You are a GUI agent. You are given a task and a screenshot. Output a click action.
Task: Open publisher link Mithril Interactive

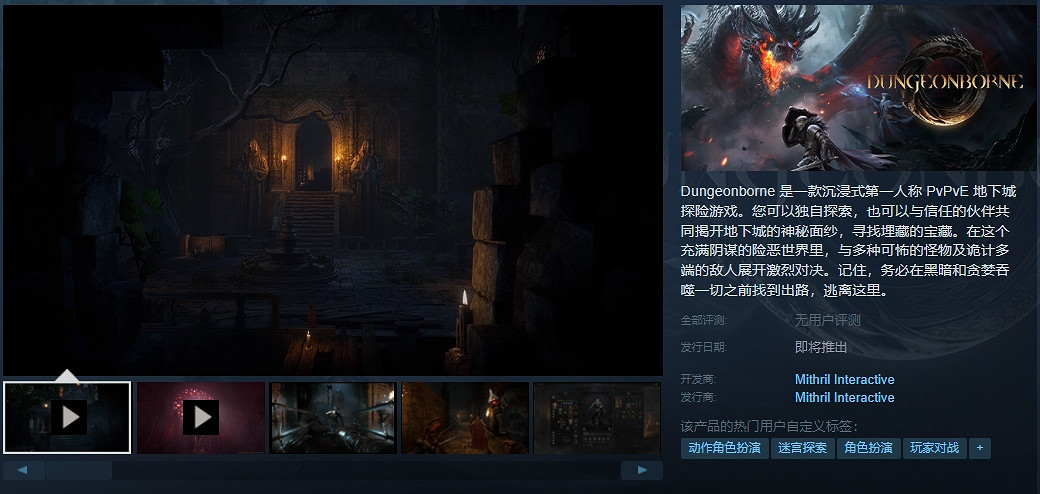tap(844, 397)
